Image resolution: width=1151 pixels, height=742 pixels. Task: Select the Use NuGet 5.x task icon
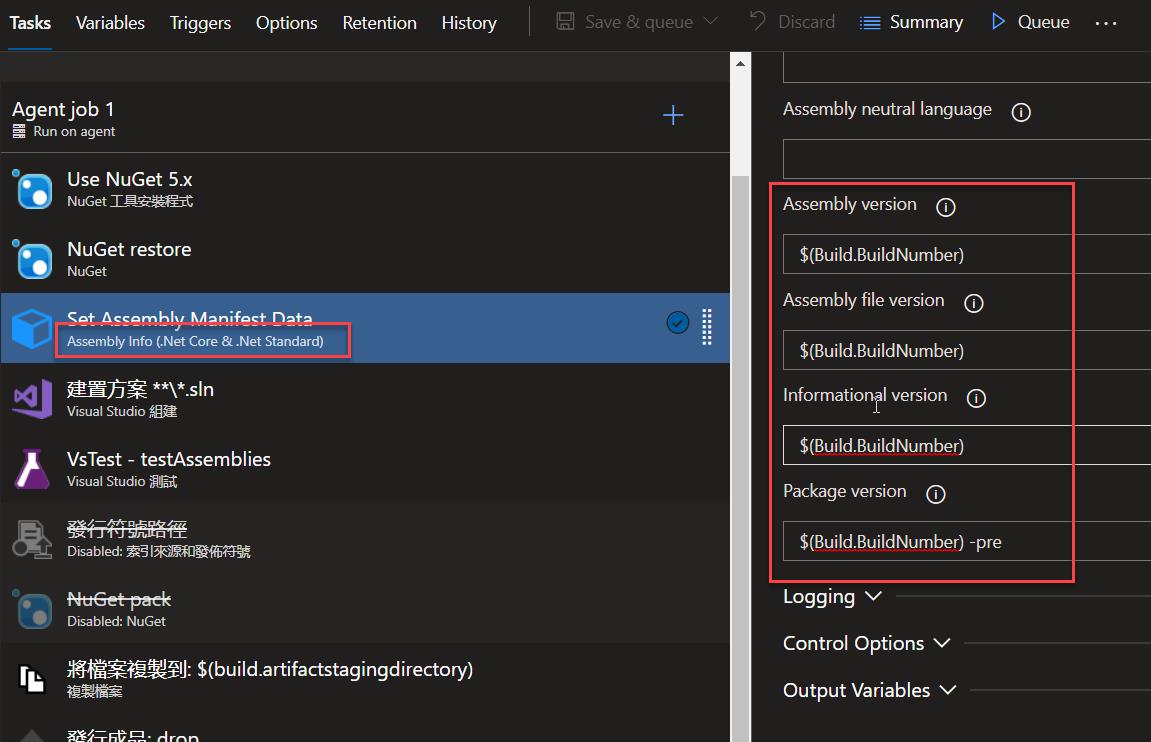coord(34,189)
